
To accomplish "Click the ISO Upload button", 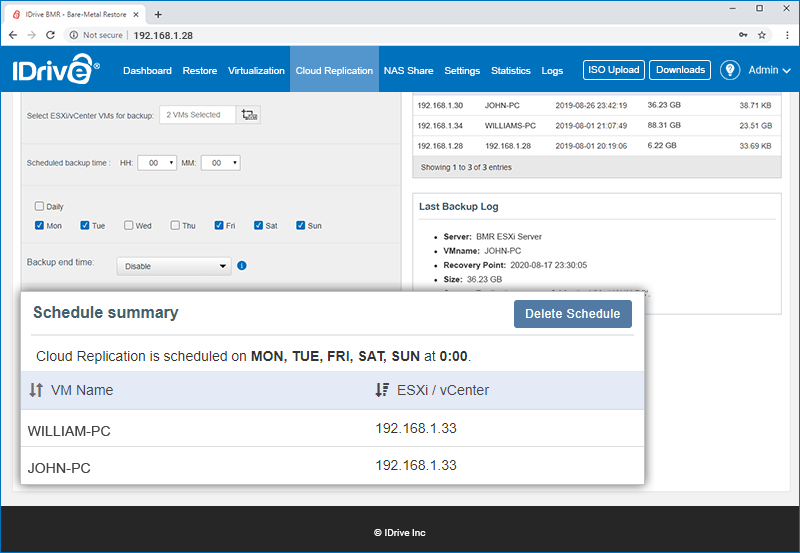I will tap(614, 70).
